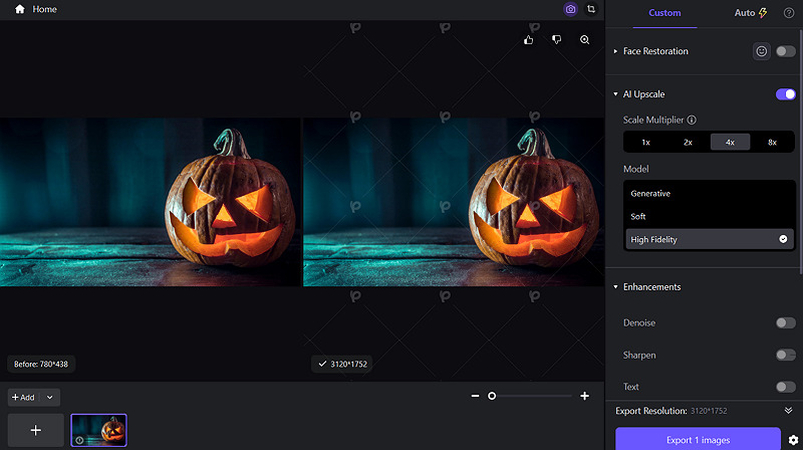
Task: Select the 8x scale multiplier
Action: [772, 142]
